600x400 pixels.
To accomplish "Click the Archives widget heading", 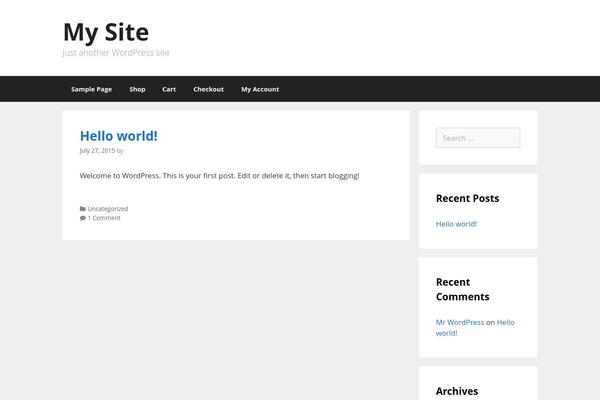I will 457,391.
